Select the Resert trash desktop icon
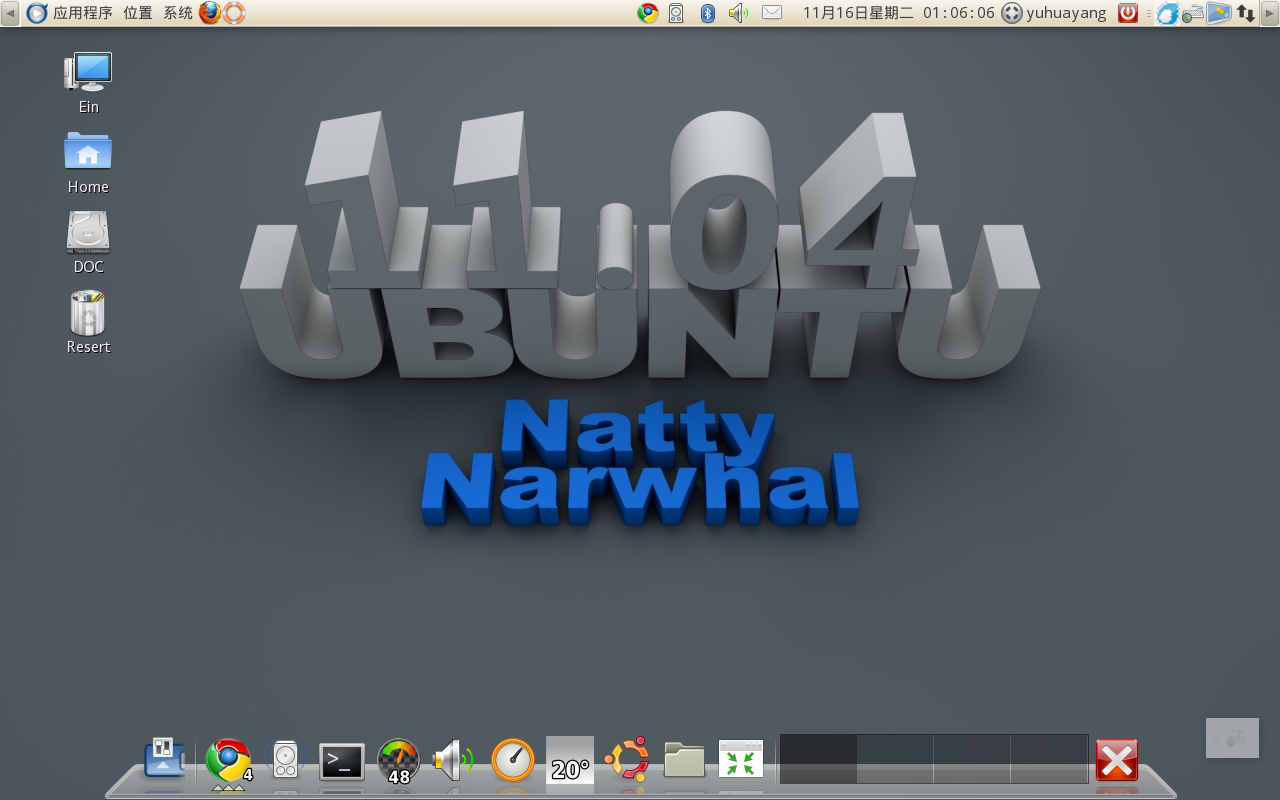This screenshot has height=800, width=1280. (88, 323)
